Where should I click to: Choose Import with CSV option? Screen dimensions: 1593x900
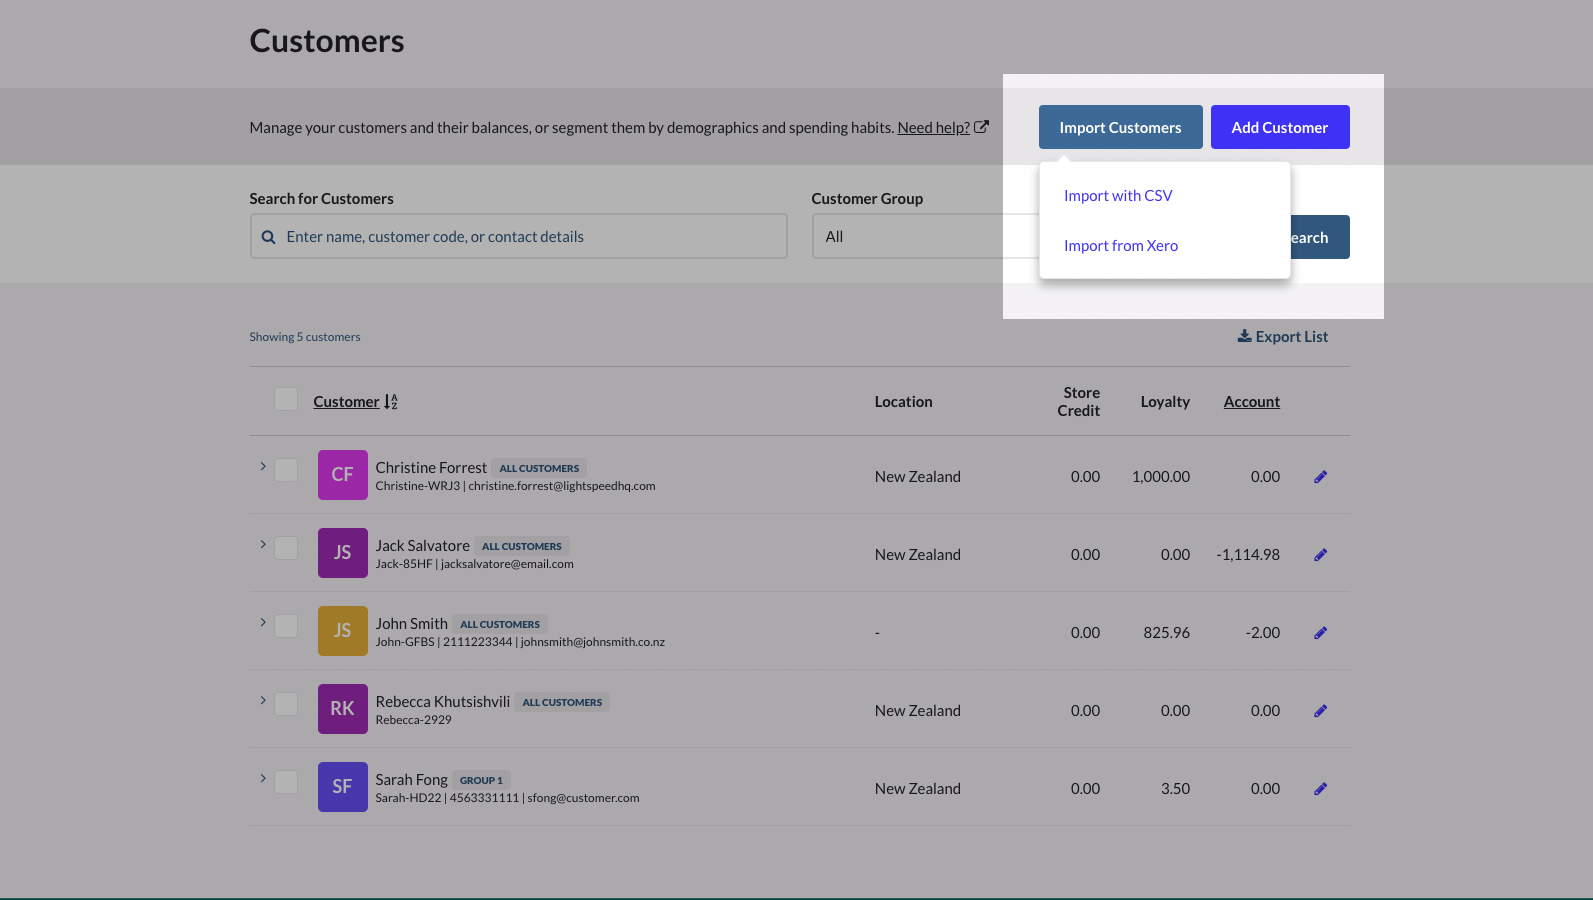point(1118,196)
